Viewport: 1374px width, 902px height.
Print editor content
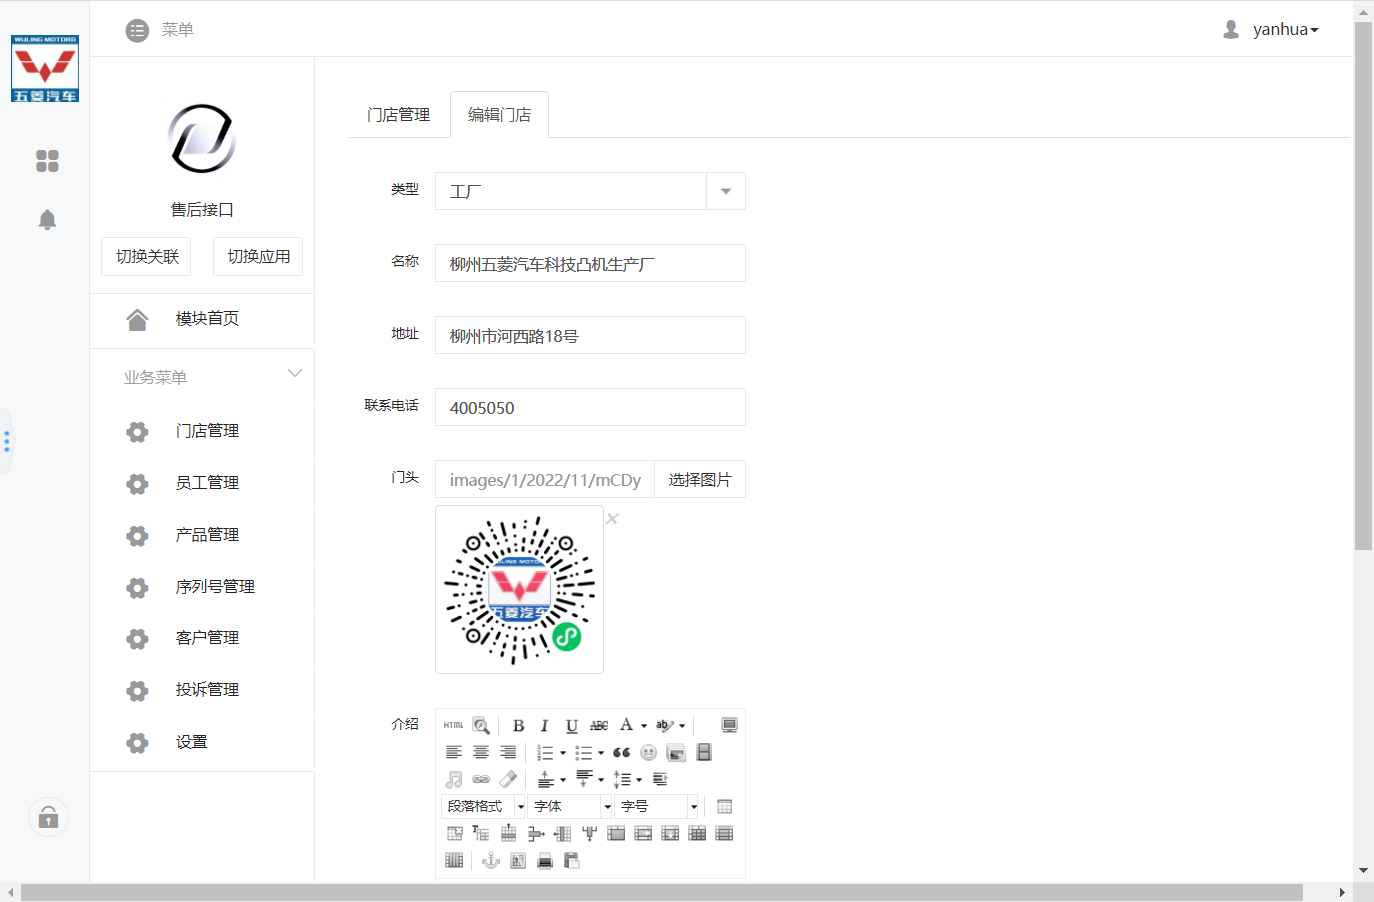(x=545, y=860)
